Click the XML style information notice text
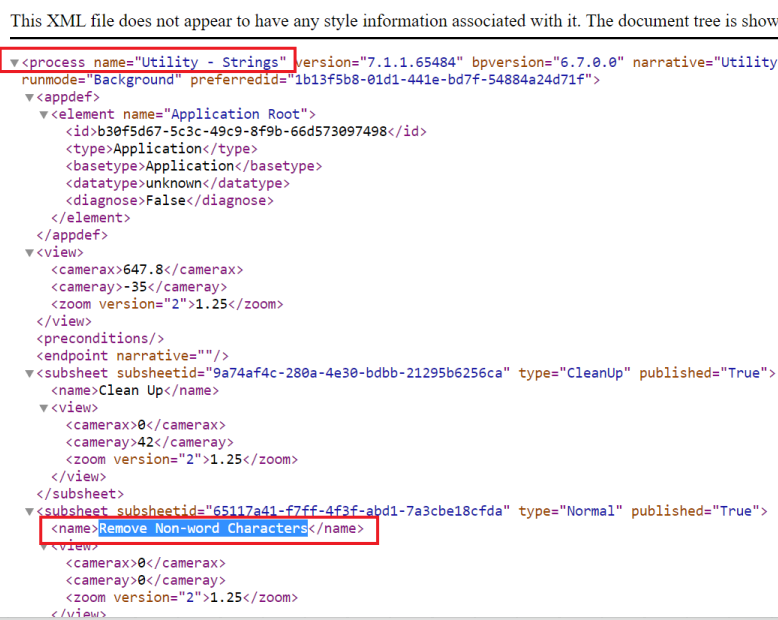Viewport: 778px width, 620px height. pos(394,21)
